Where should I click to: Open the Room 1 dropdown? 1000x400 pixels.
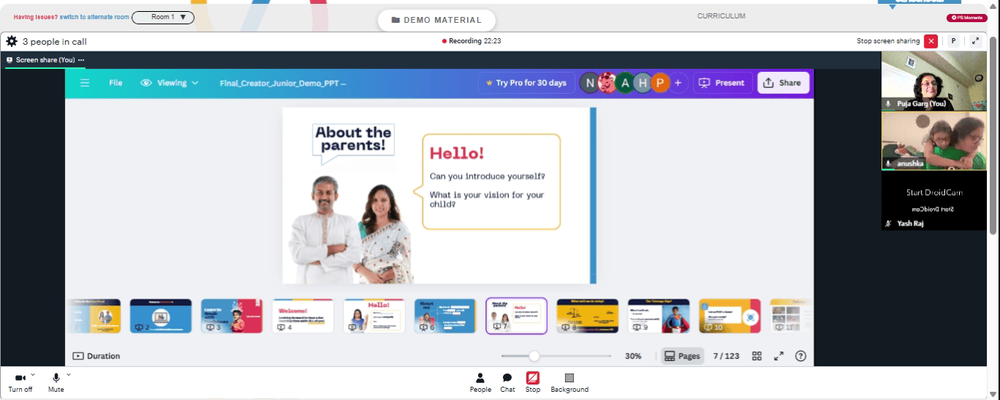163,17
